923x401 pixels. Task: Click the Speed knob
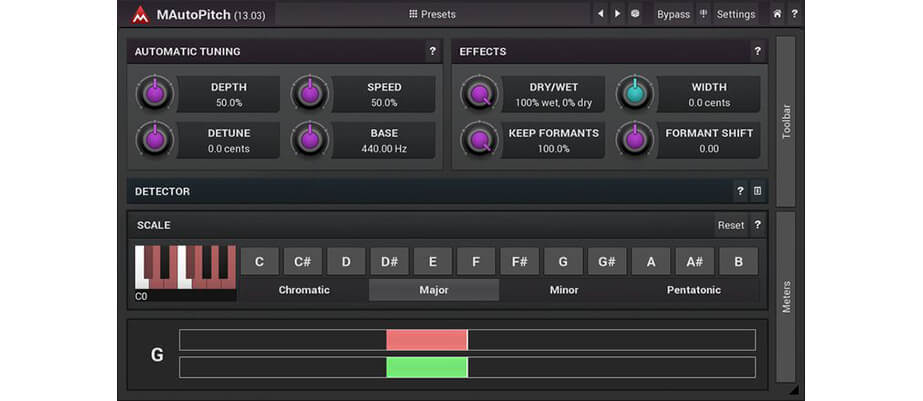click(x=310, y=94)
